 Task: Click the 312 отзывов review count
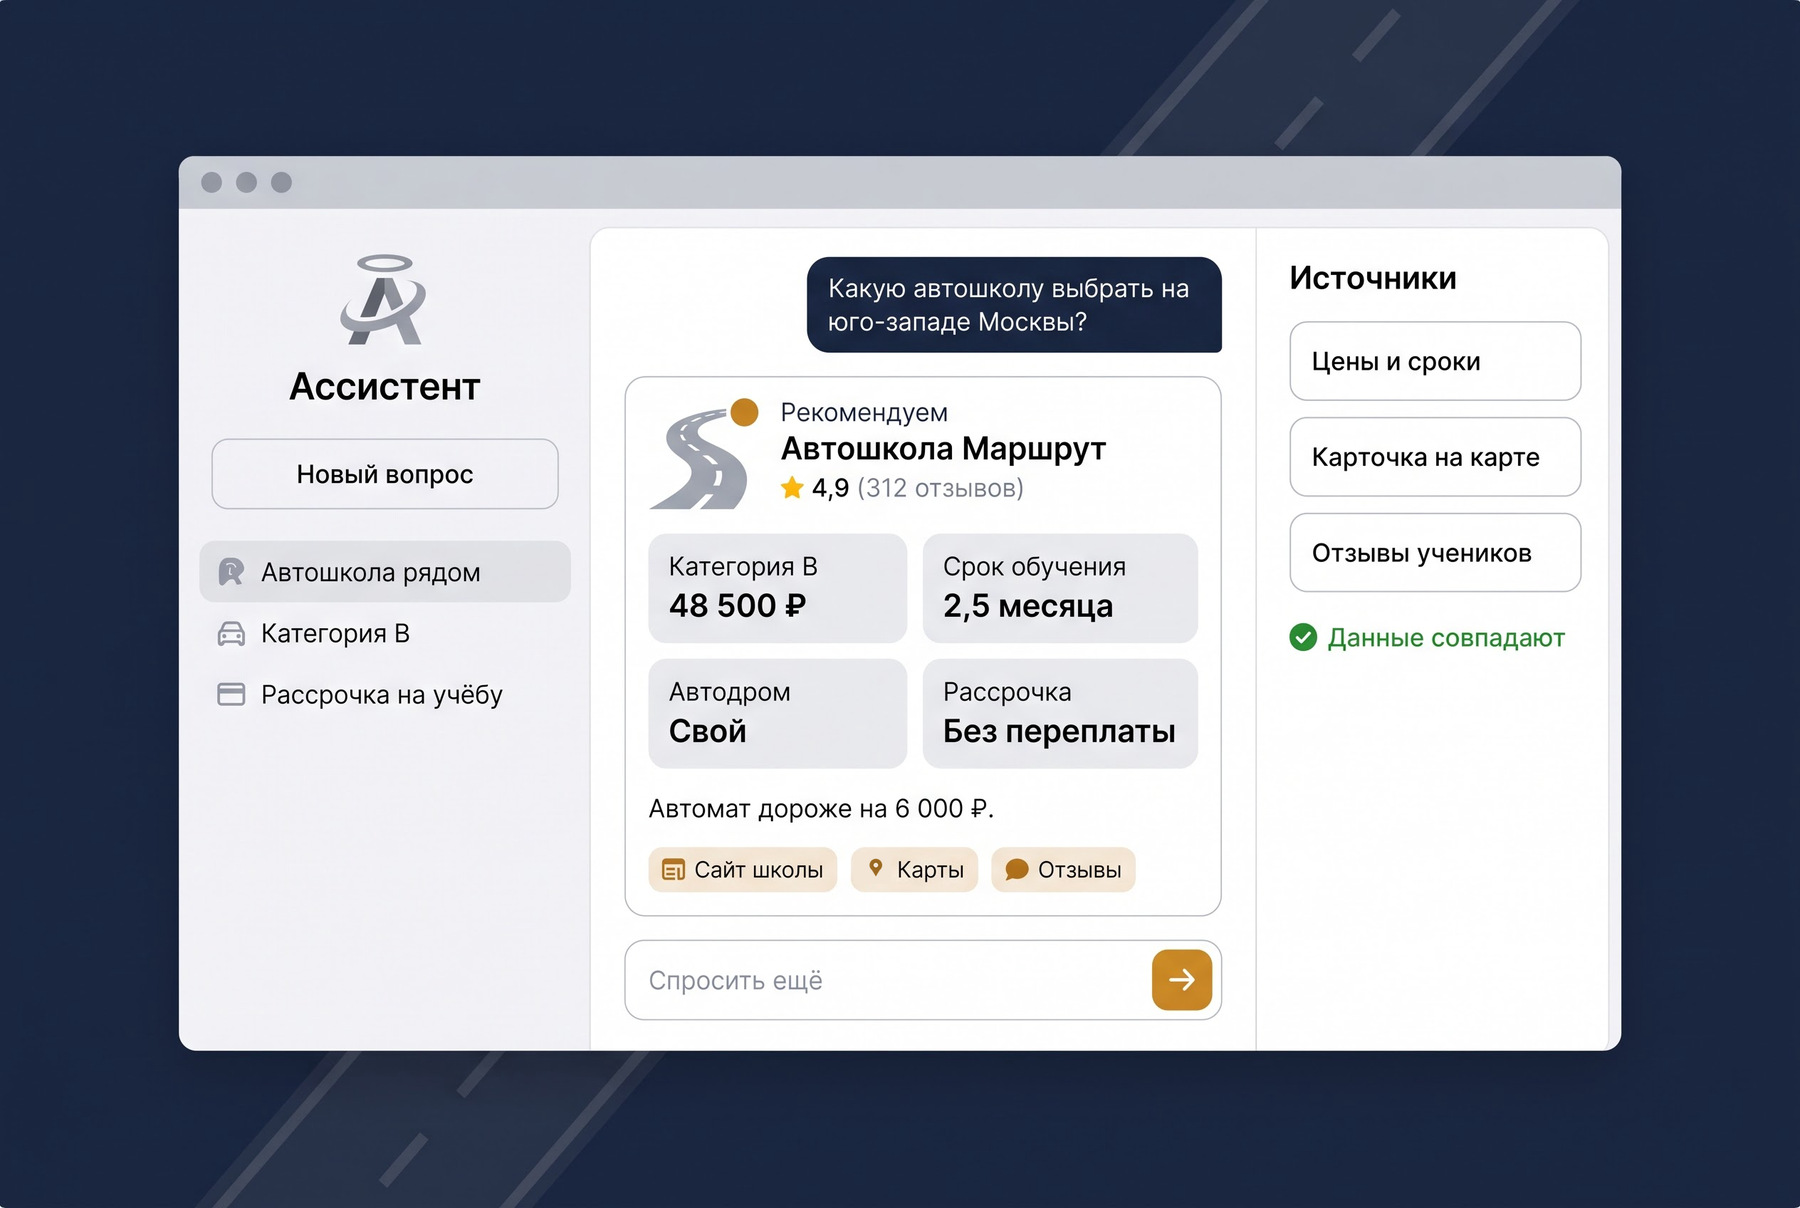click(940, 488)
